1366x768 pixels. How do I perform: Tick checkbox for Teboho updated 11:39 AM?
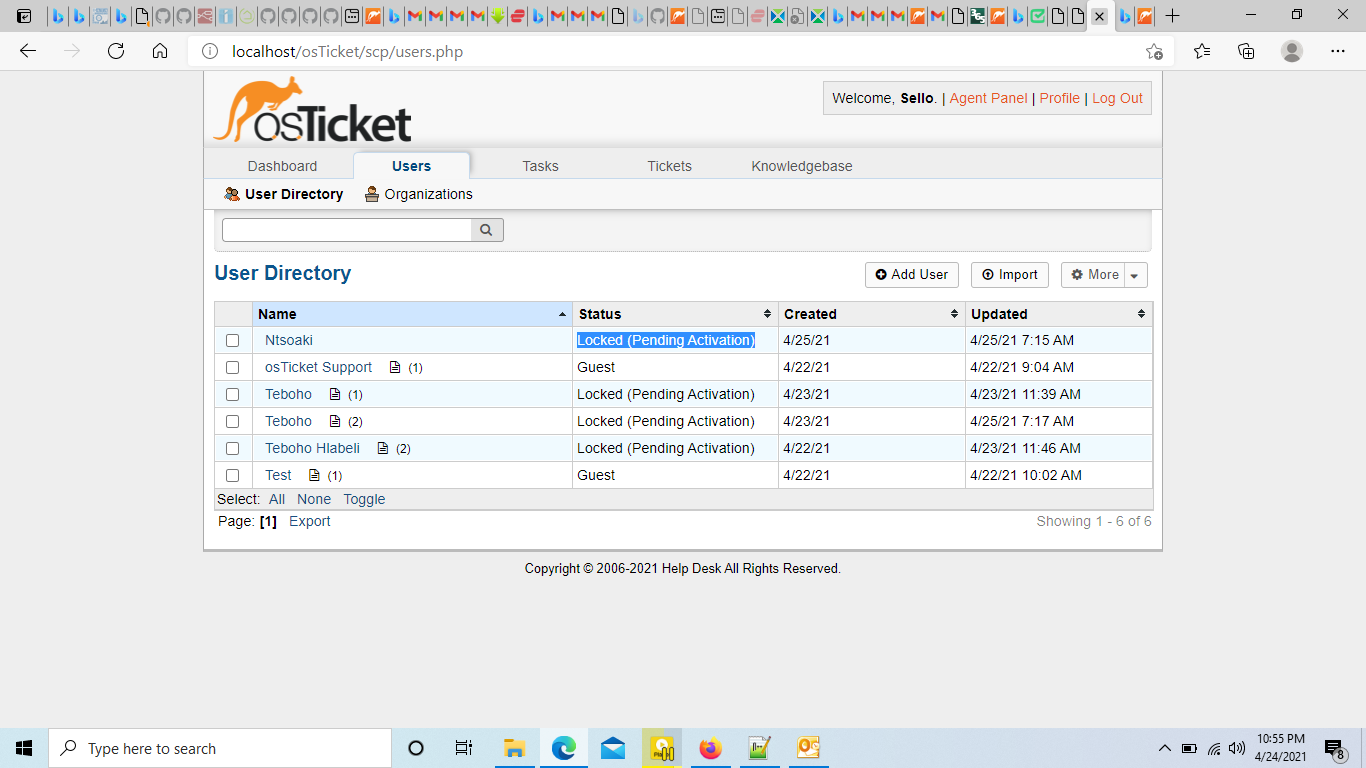pos(233,395)
